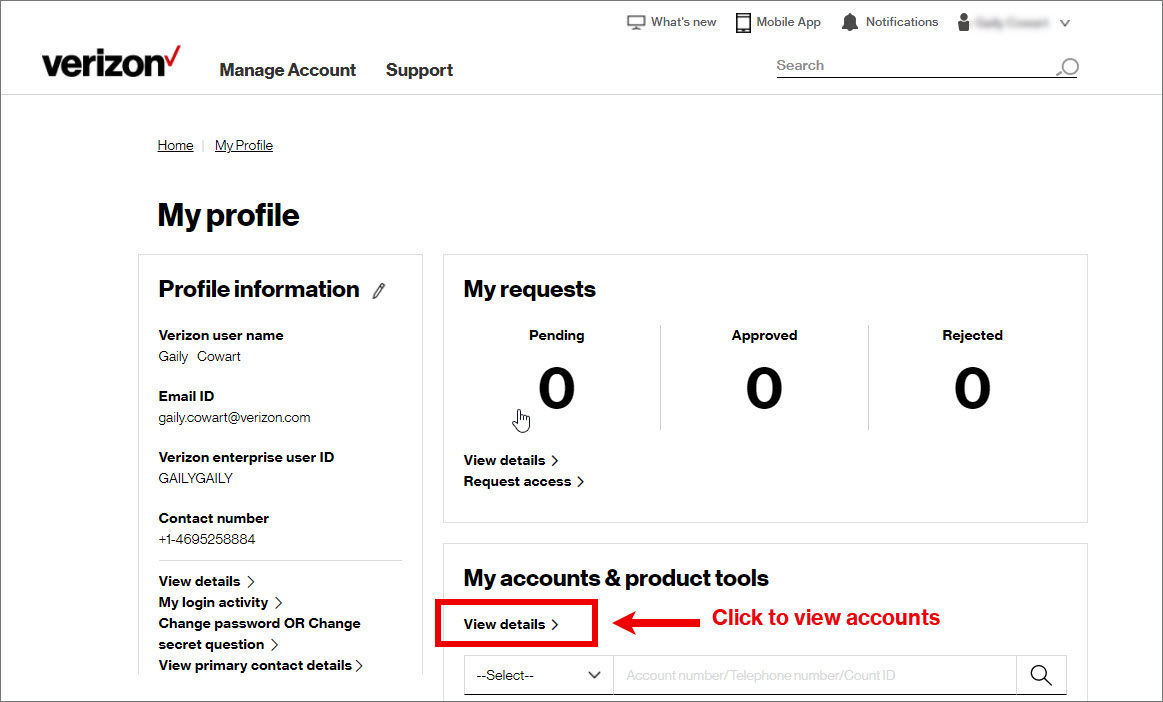Click the account search magnifier button
The image size is (1163, 702).
[x=1041, y=675]
